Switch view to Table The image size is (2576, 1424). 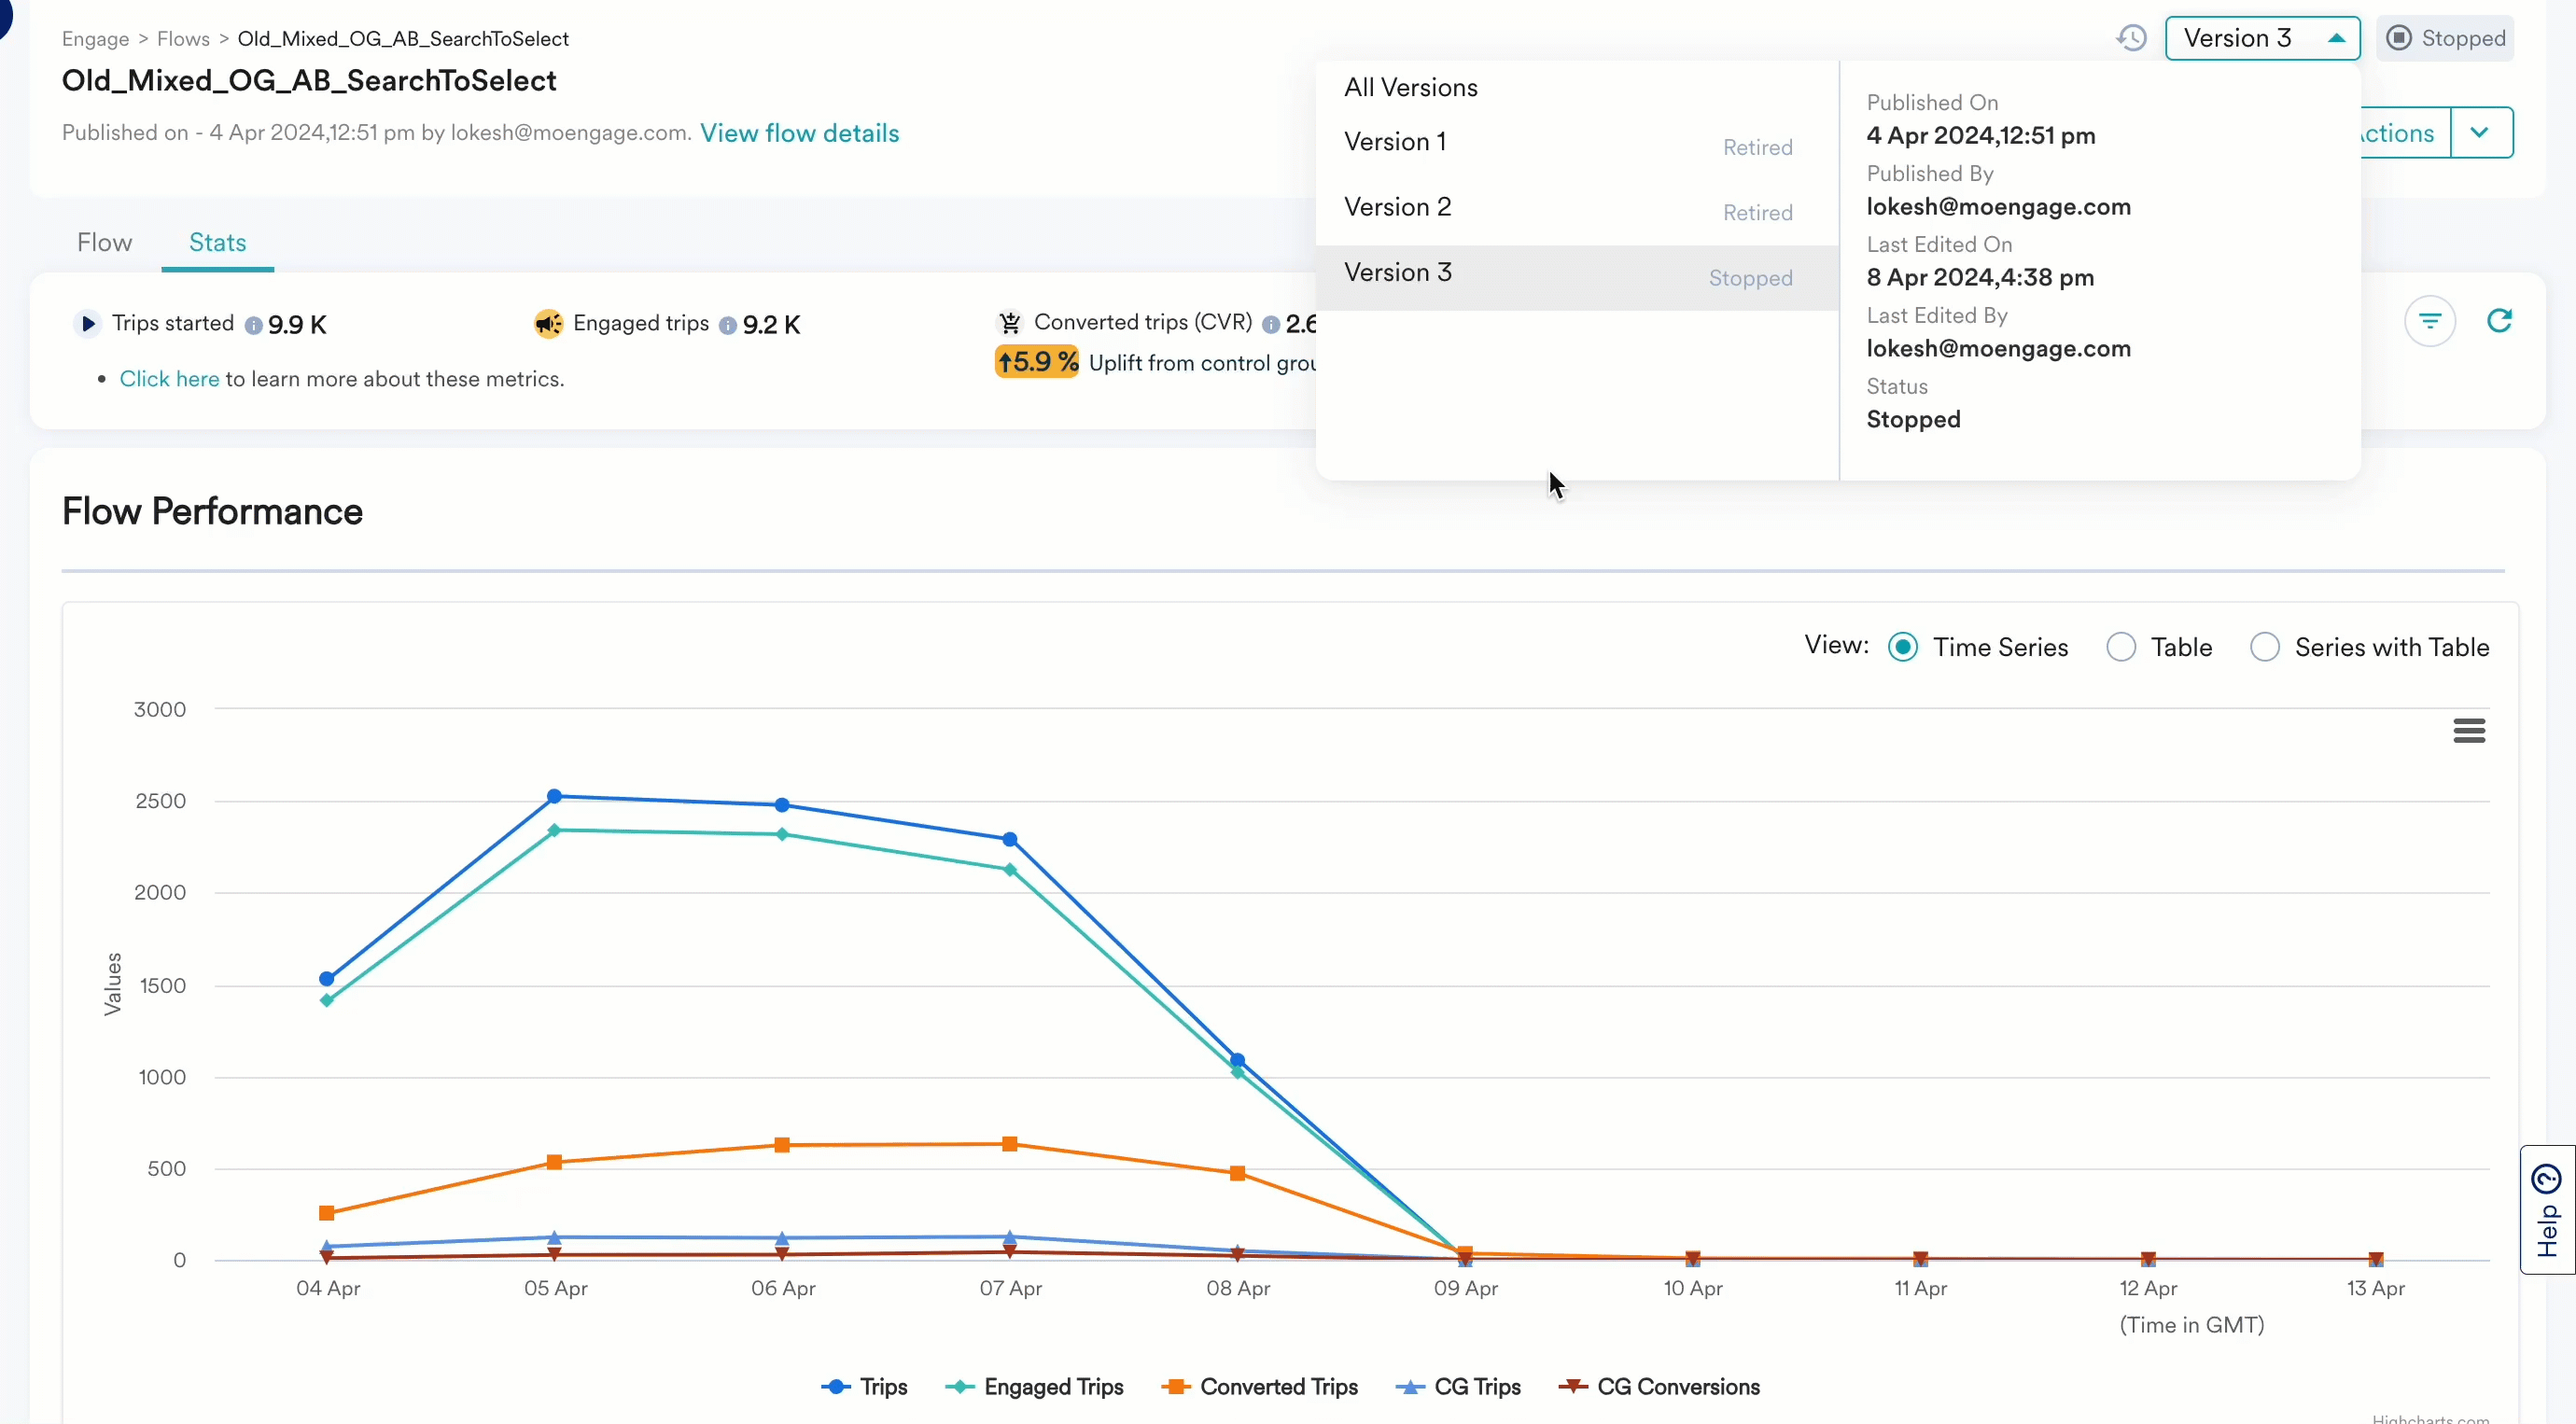[x=2121, y=646]
